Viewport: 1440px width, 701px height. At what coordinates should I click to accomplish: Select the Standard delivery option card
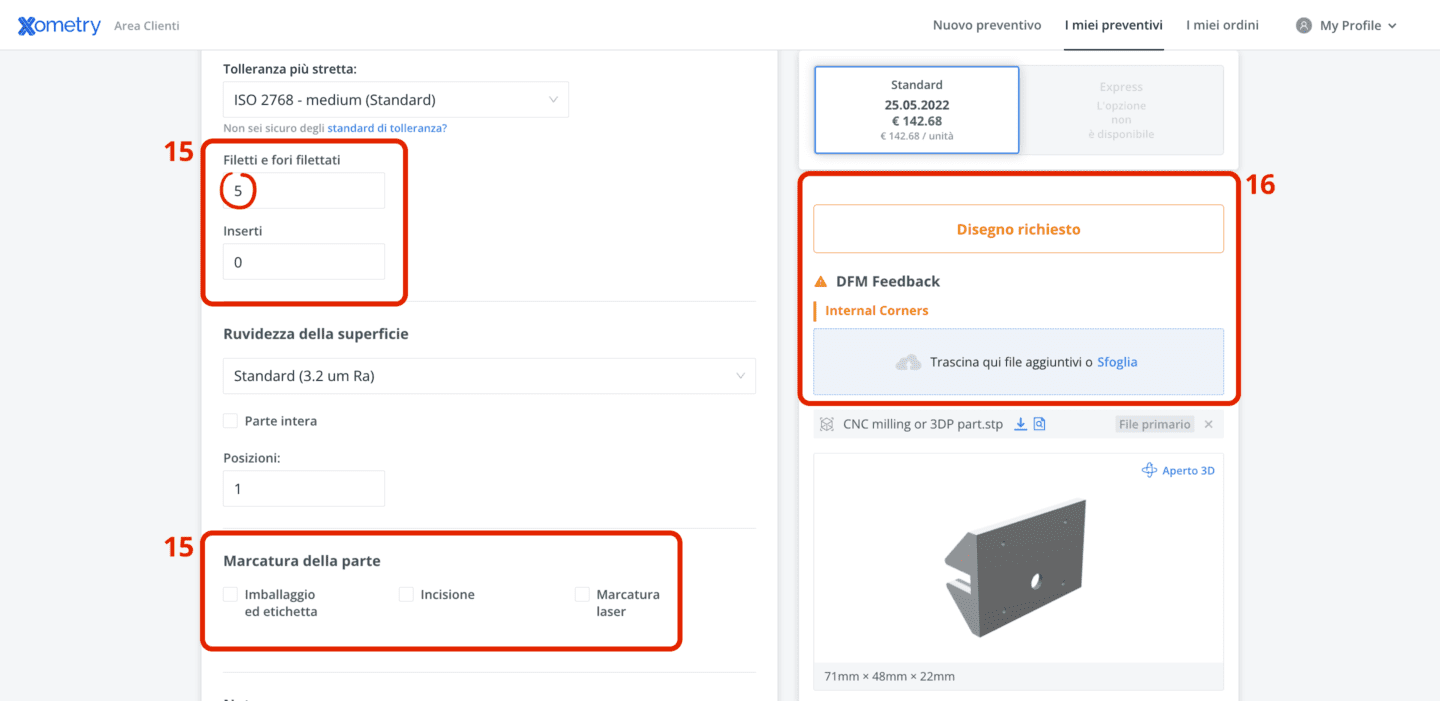click(917, 110)
